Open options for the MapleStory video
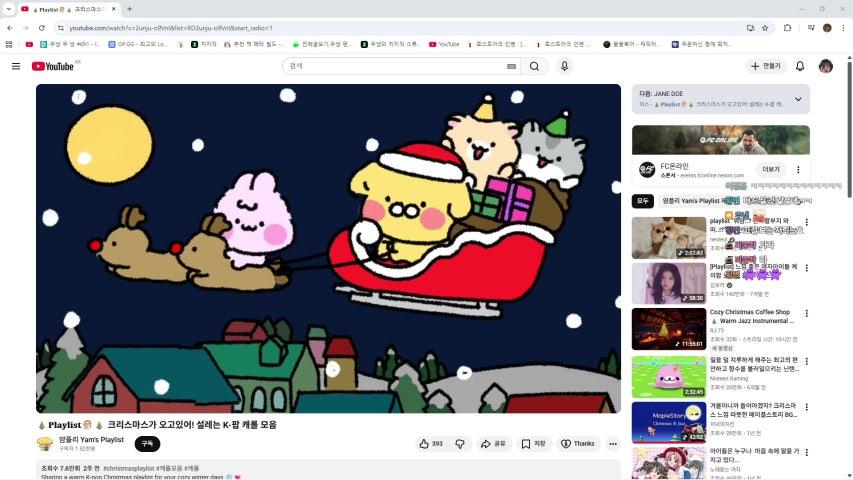Screen dimensions: 853x480 click(807, 407)
